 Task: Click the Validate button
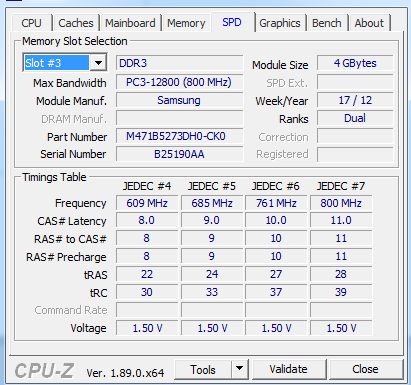tap(289, 369)
